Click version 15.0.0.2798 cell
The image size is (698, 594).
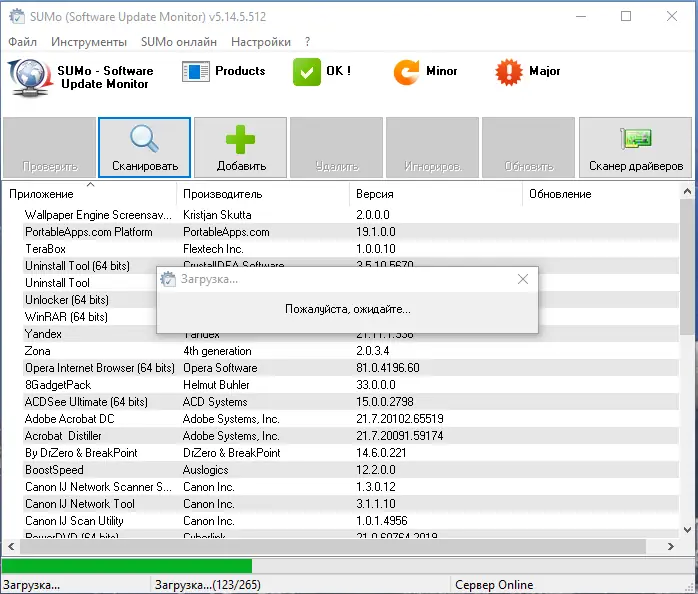385,401
